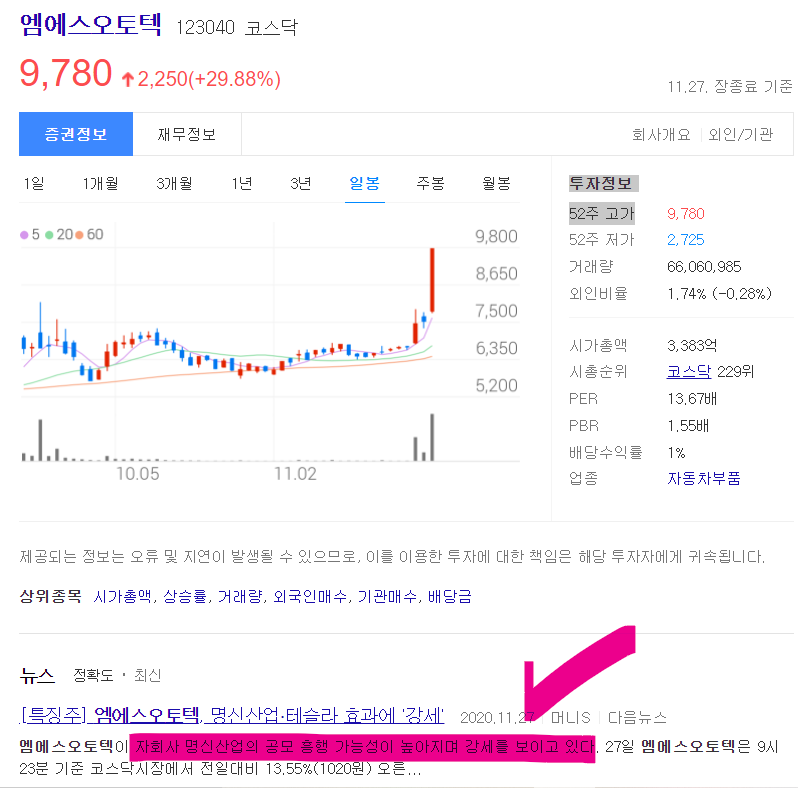Screen dimensions: 798x788
Task: Open the 코스닥 market rank link
Action: click(x=689, y=372)
